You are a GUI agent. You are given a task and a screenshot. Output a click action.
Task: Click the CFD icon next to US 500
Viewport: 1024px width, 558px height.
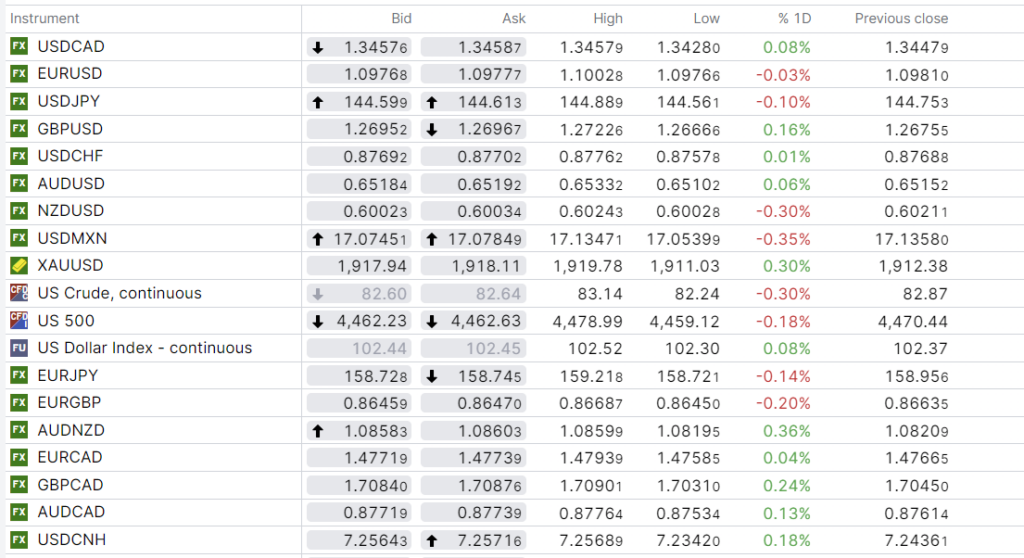18,321
